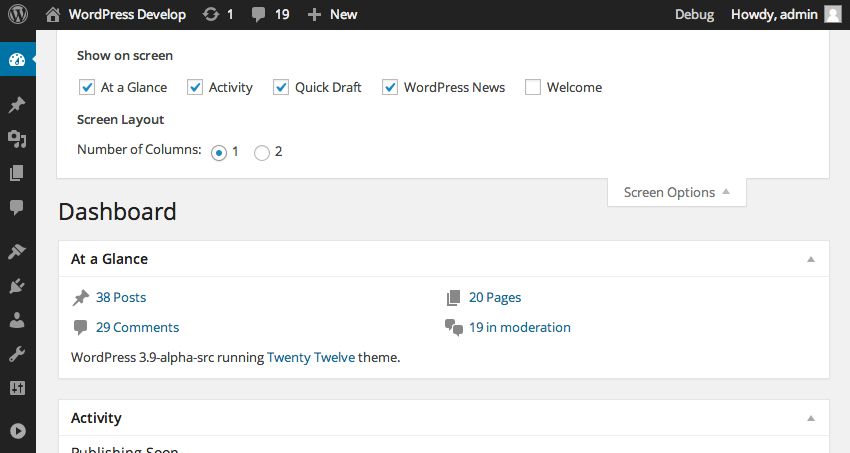
Task: Click the WordPress 3.9-alpha-src version text
Action: point(144,358)
